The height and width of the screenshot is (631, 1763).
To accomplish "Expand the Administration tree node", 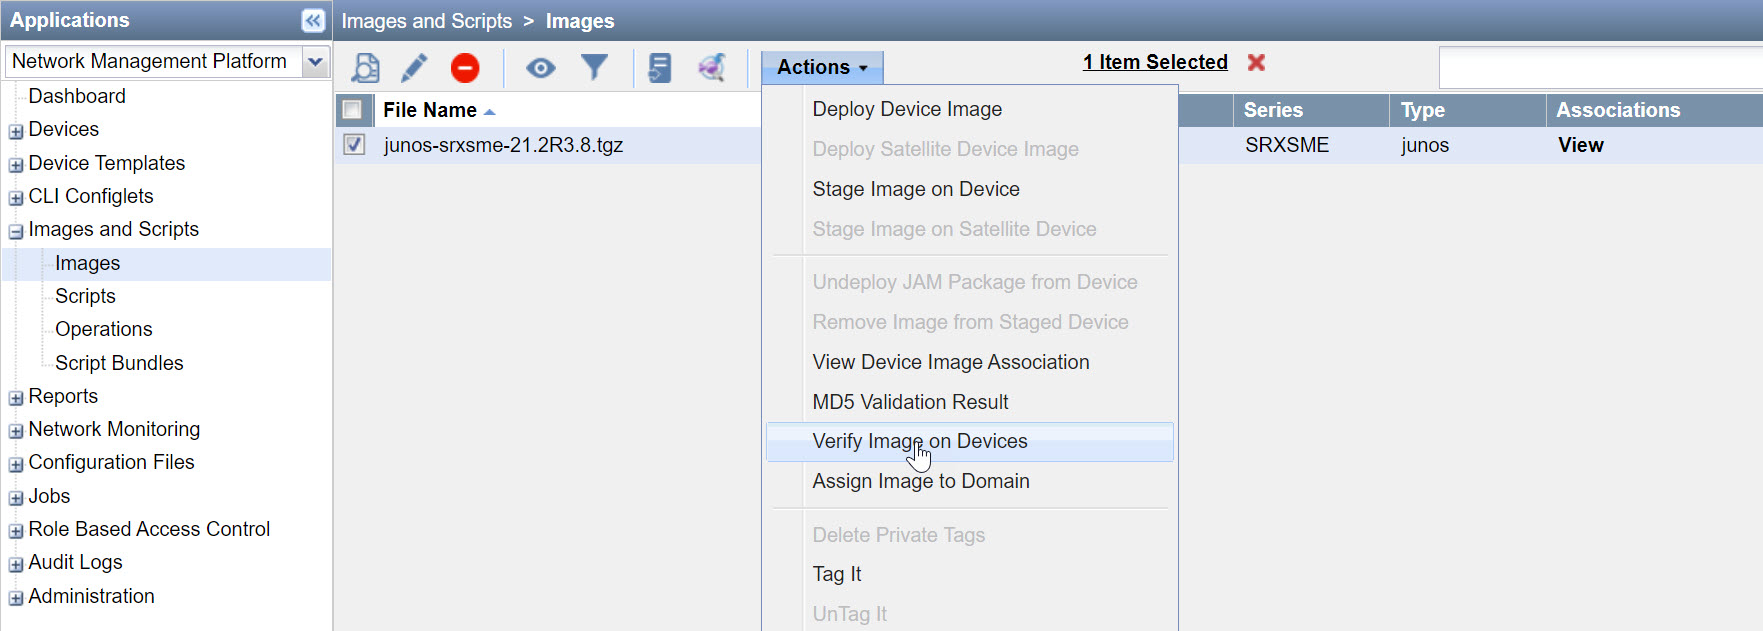I will point(16,598).
